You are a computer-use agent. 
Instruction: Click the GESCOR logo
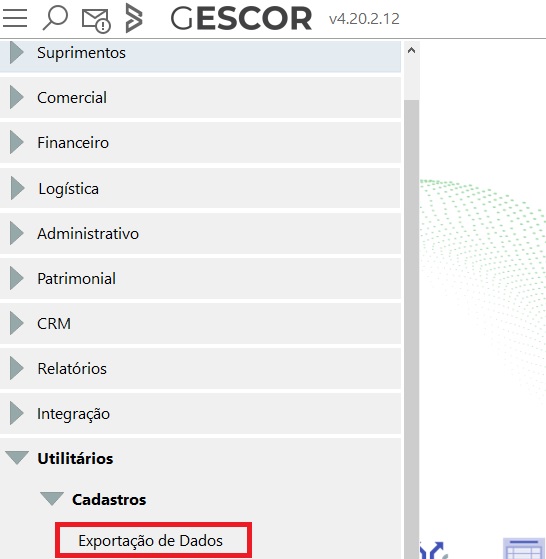(241, 19)
